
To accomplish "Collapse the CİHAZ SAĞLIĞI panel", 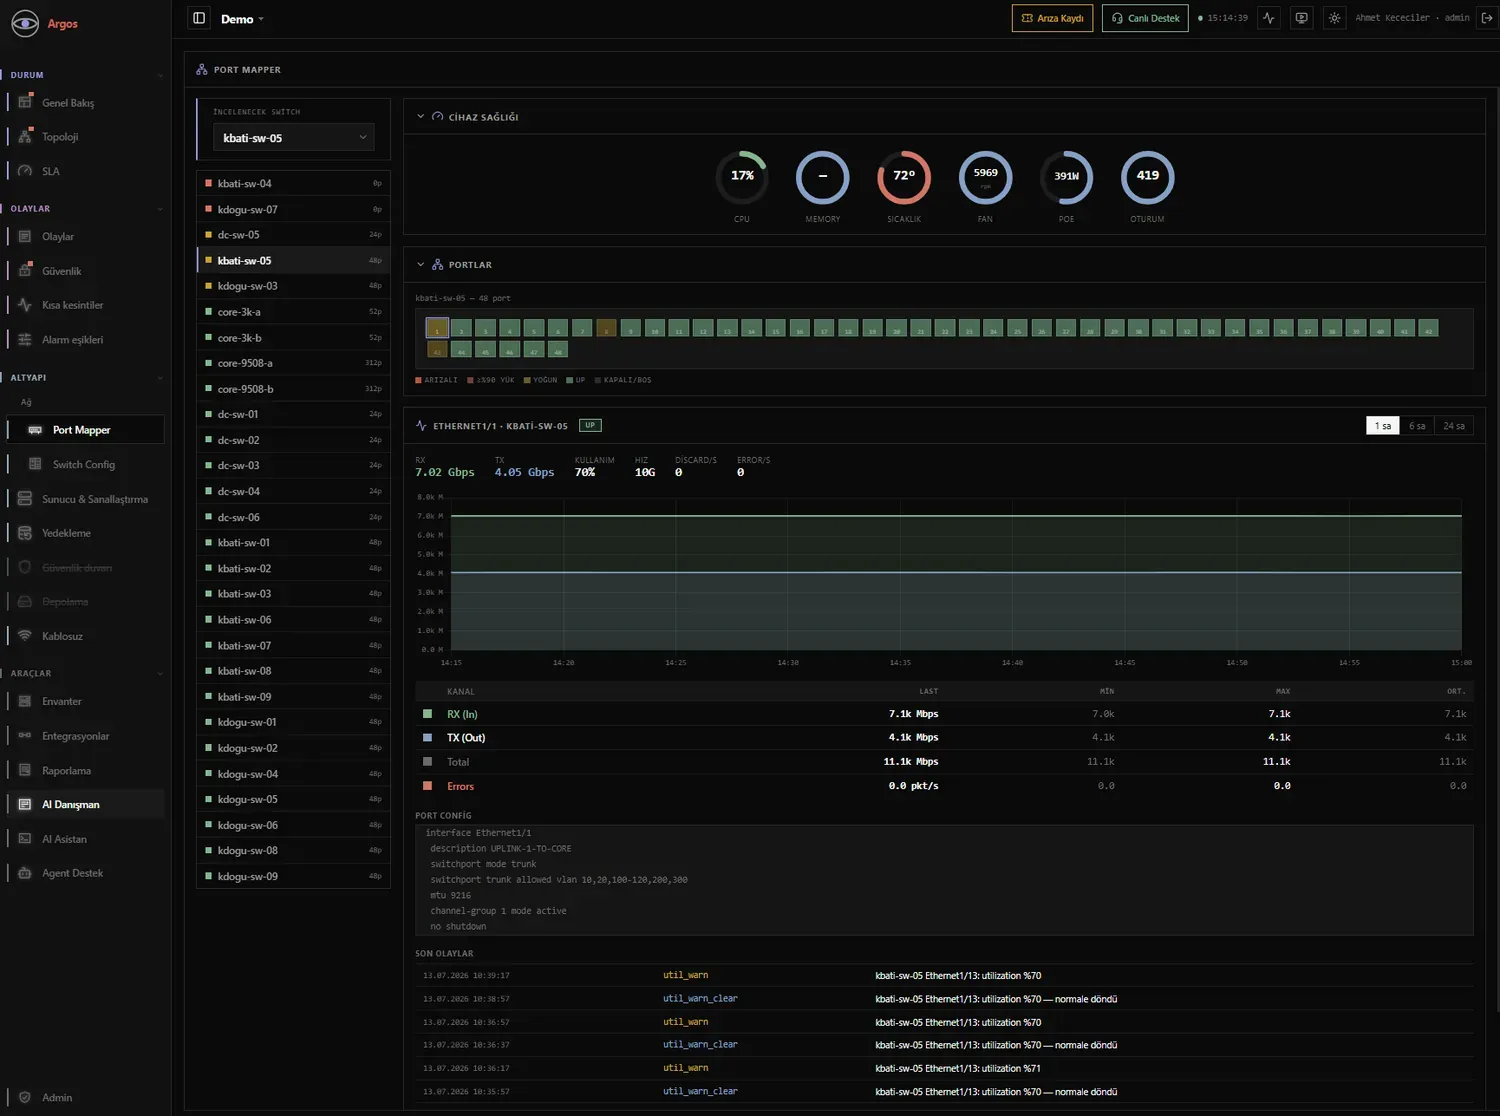I will [x=421, y=117].
